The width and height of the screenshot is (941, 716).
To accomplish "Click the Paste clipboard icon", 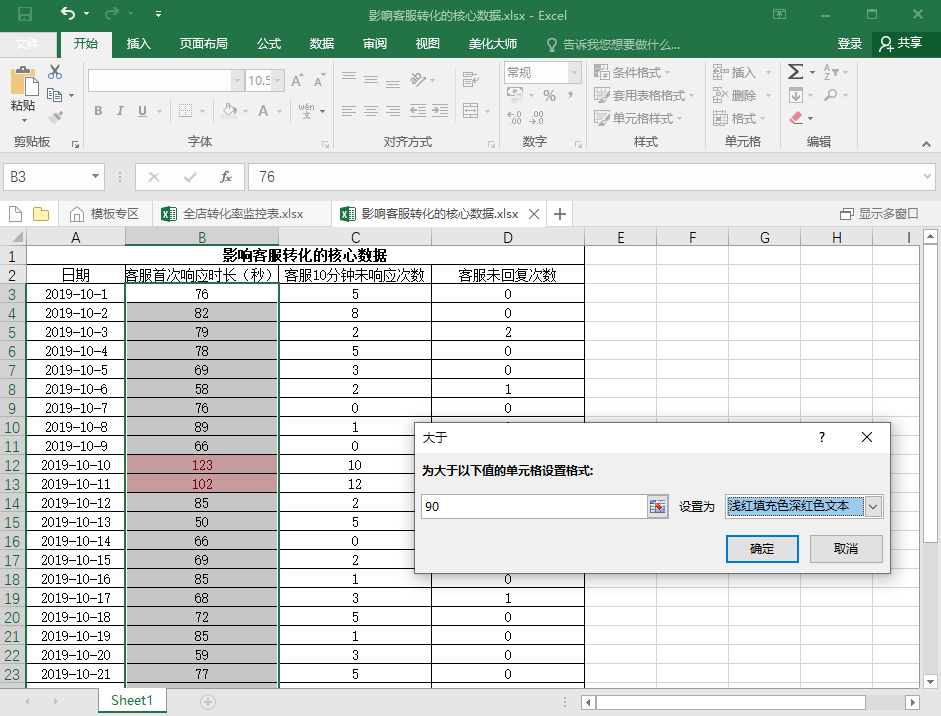I will (x=24, y=83).
